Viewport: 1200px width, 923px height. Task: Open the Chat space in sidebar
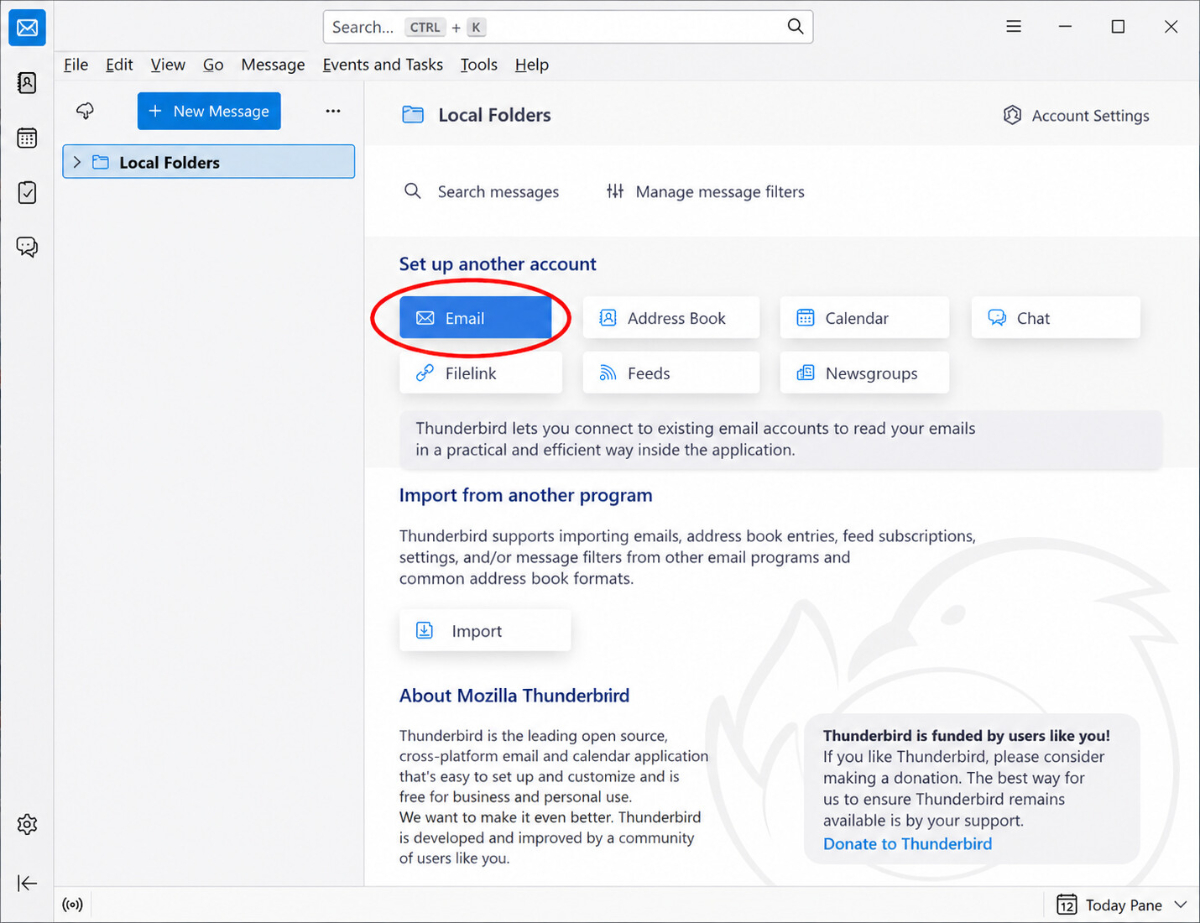27,246
